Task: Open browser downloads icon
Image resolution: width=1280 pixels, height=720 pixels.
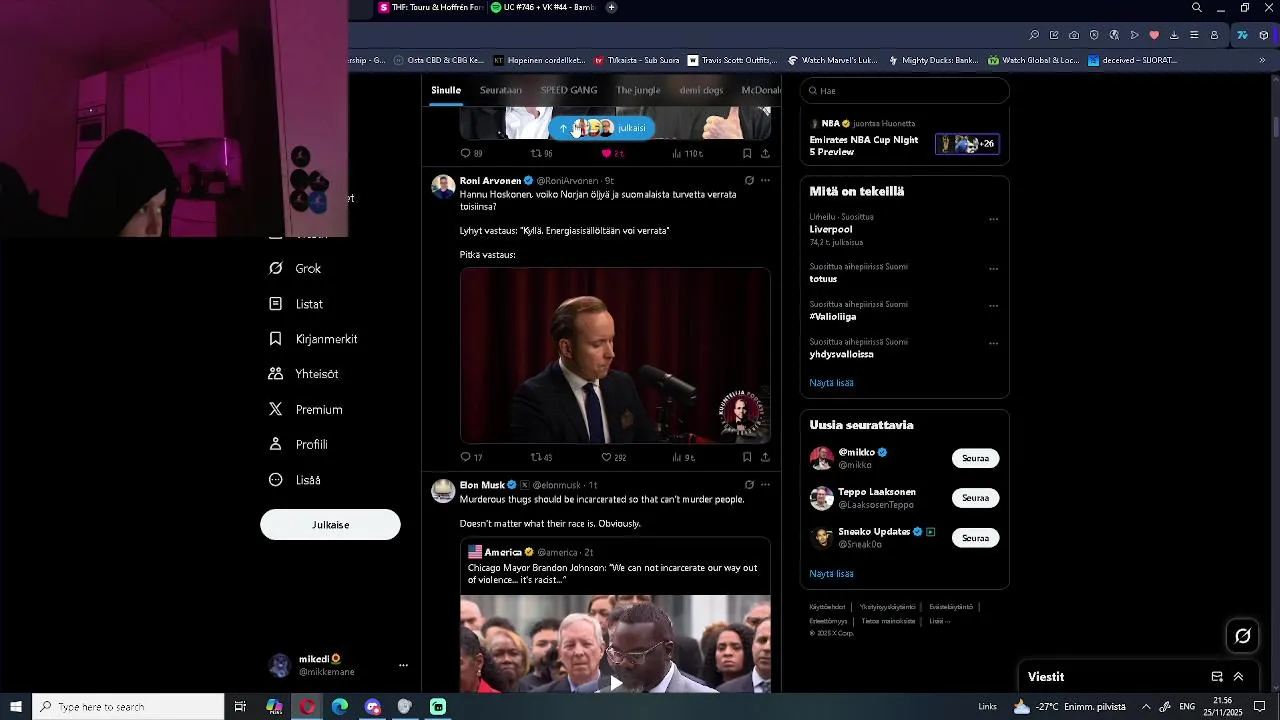Action: [x=1174, y=35]
